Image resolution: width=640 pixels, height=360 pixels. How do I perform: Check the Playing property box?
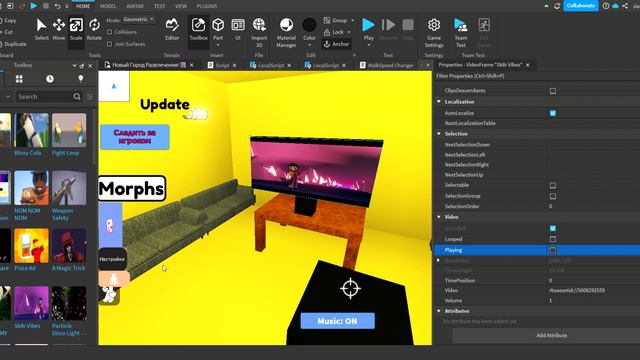(x=553, y=250)
